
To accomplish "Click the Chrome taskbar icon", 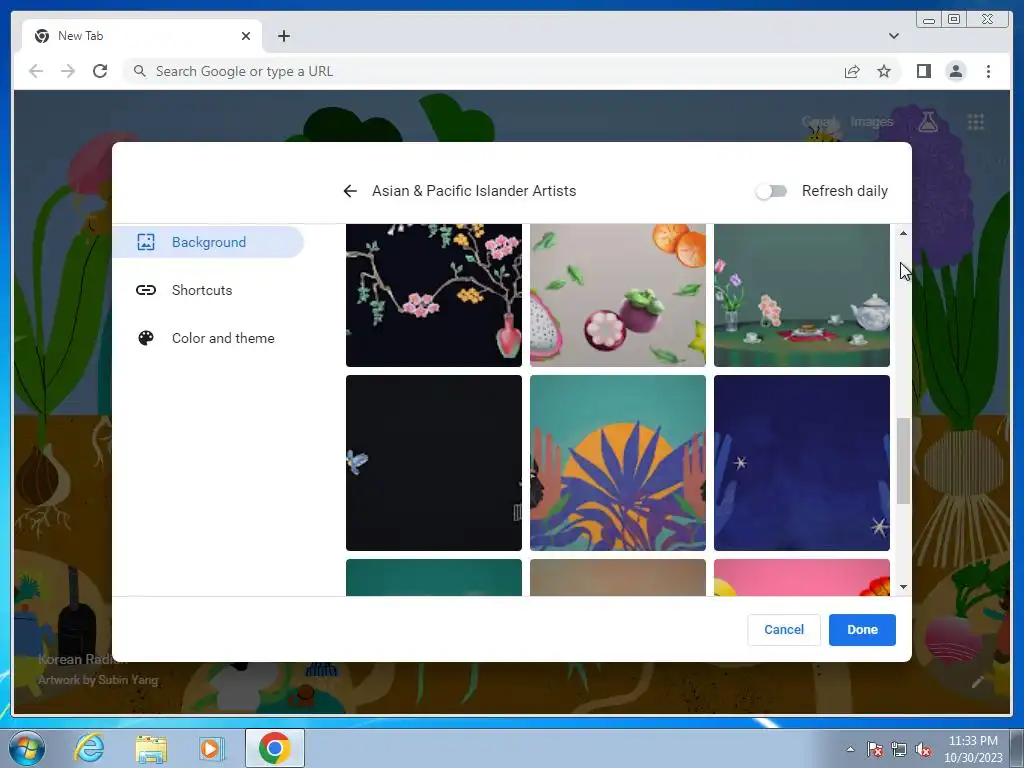I will click(x=274, y=748).
